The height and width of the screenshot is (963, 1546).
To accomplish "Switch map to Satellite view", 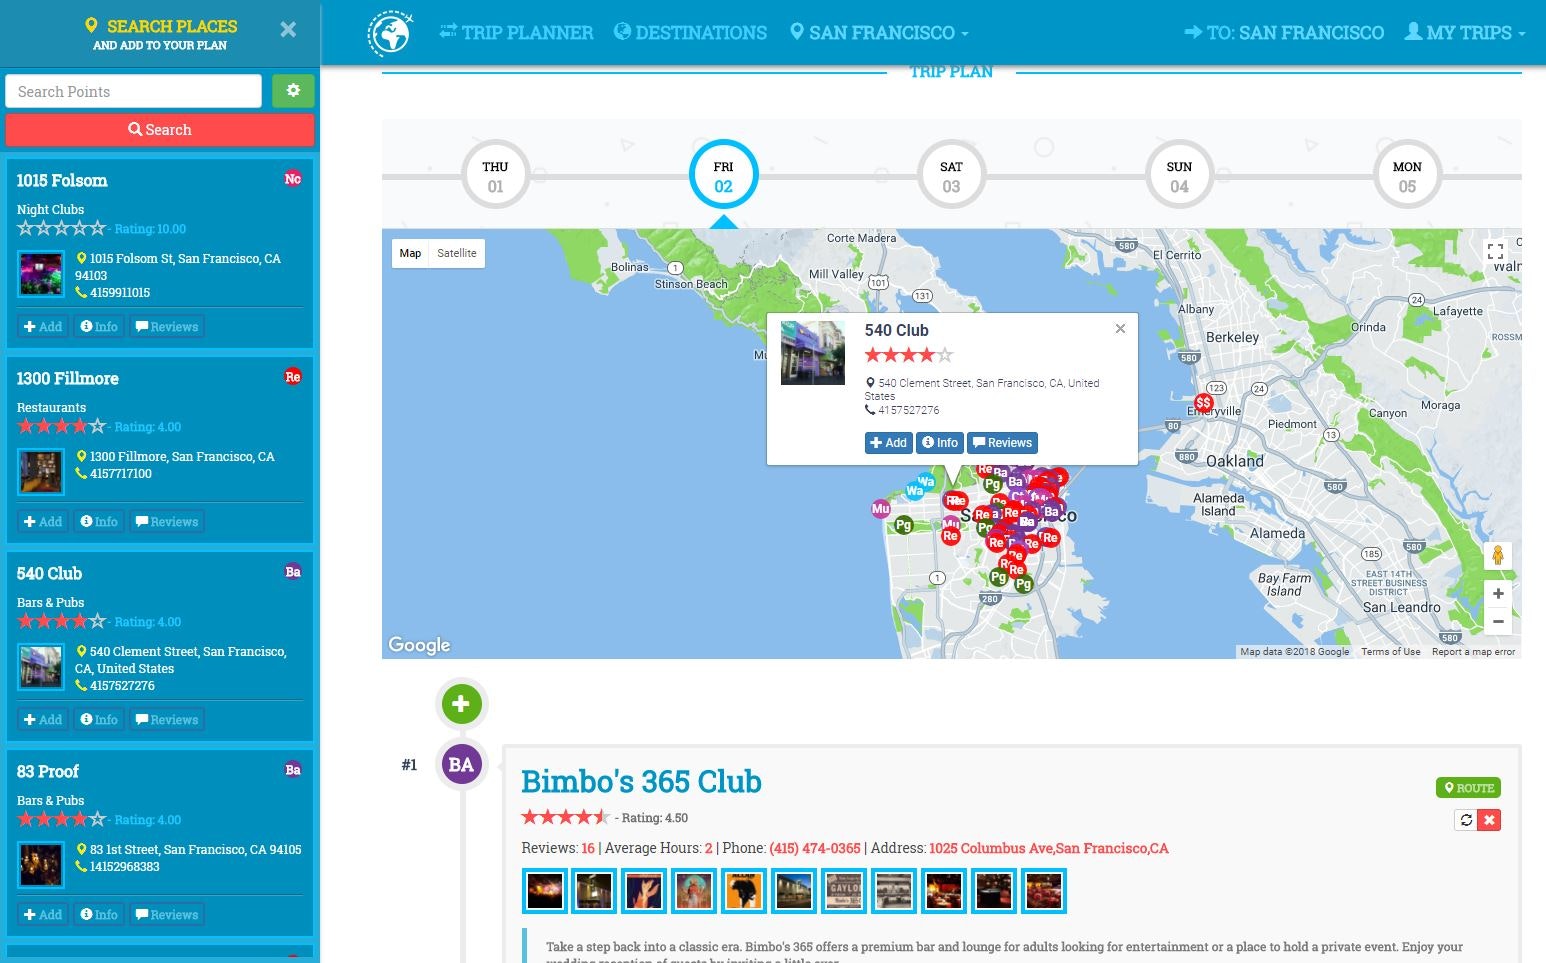I will (x=457, y=254).
